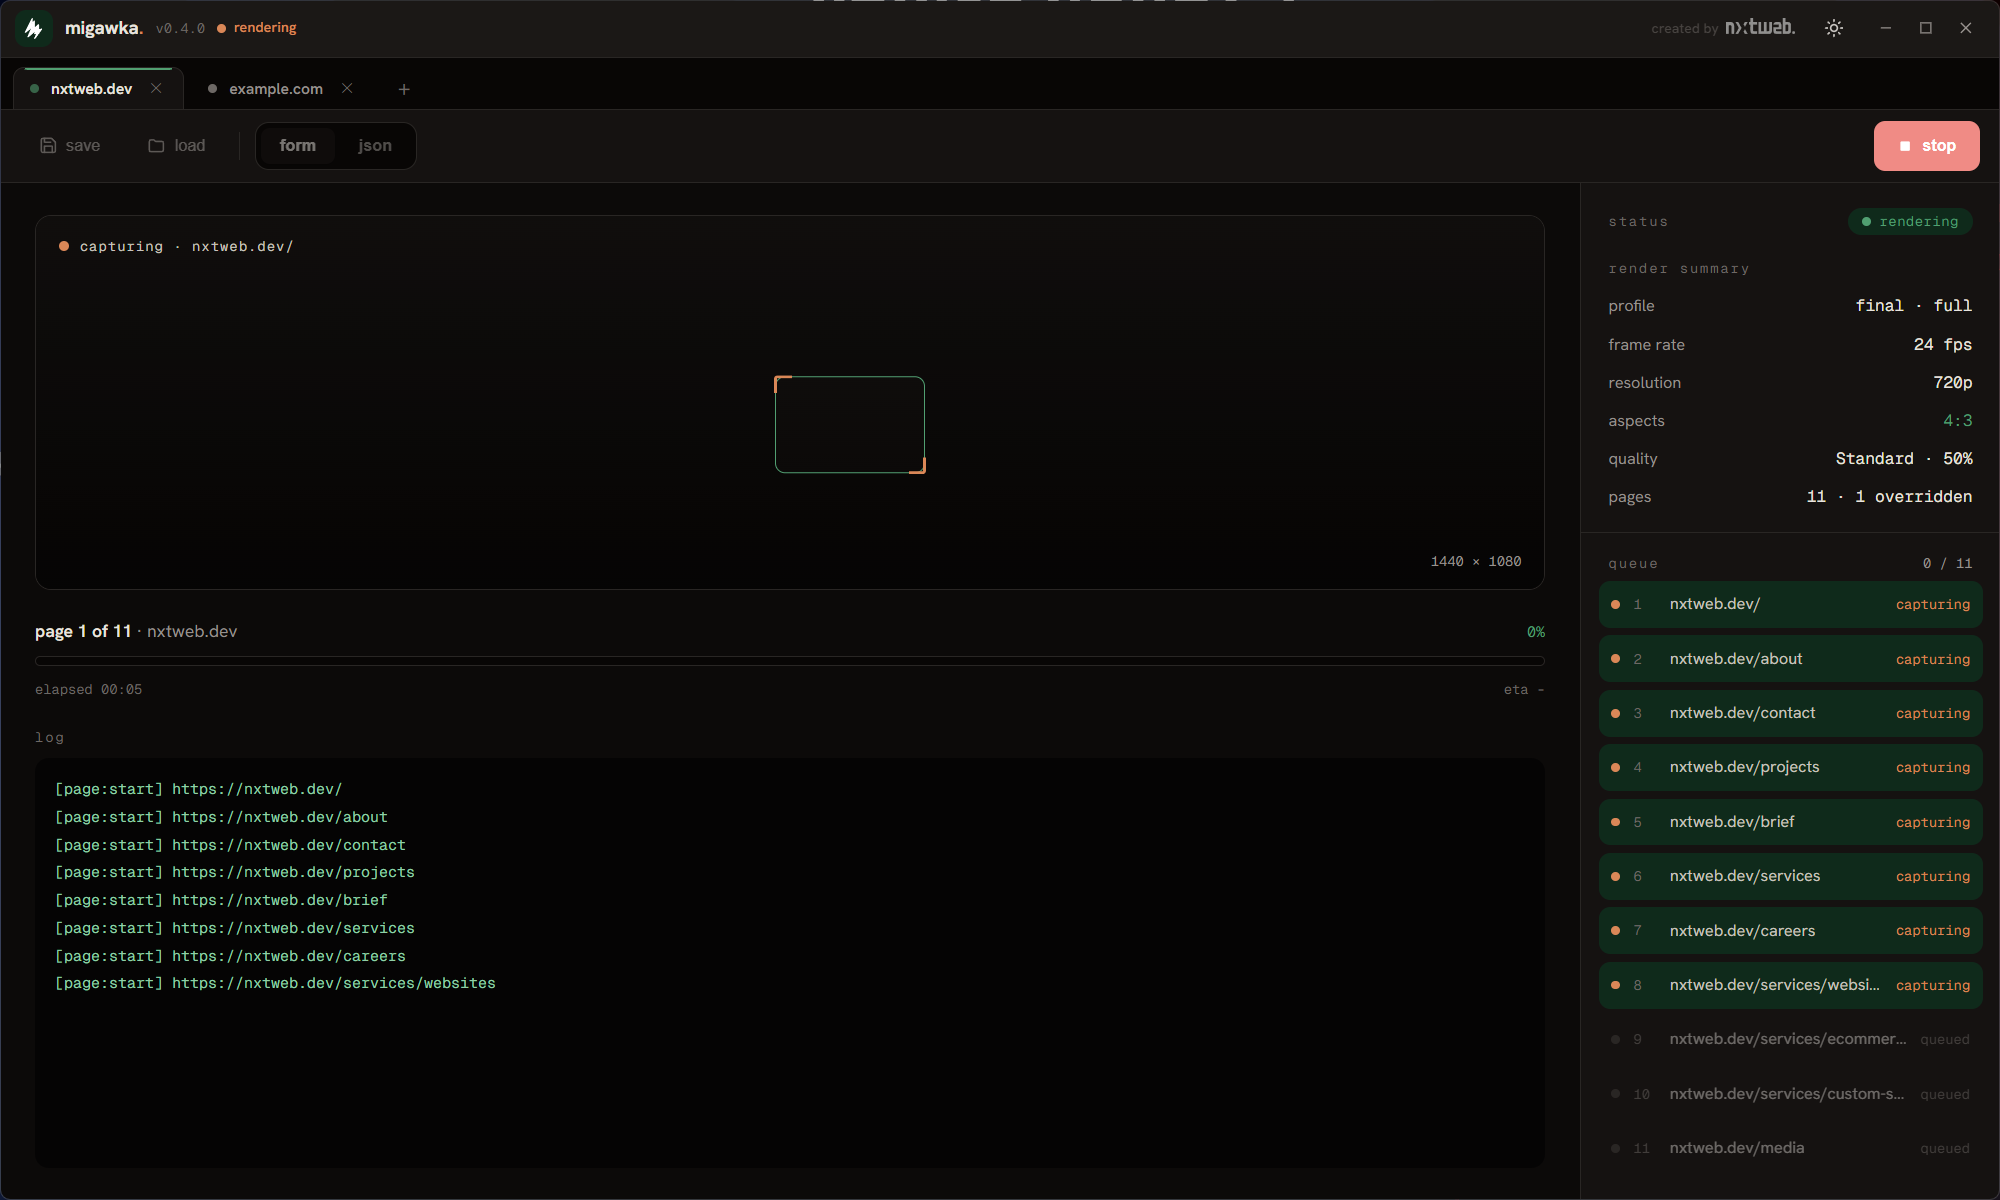2000x1200 pixels.
Task: Close the nxtweb.dev tab
Action: 156,88
